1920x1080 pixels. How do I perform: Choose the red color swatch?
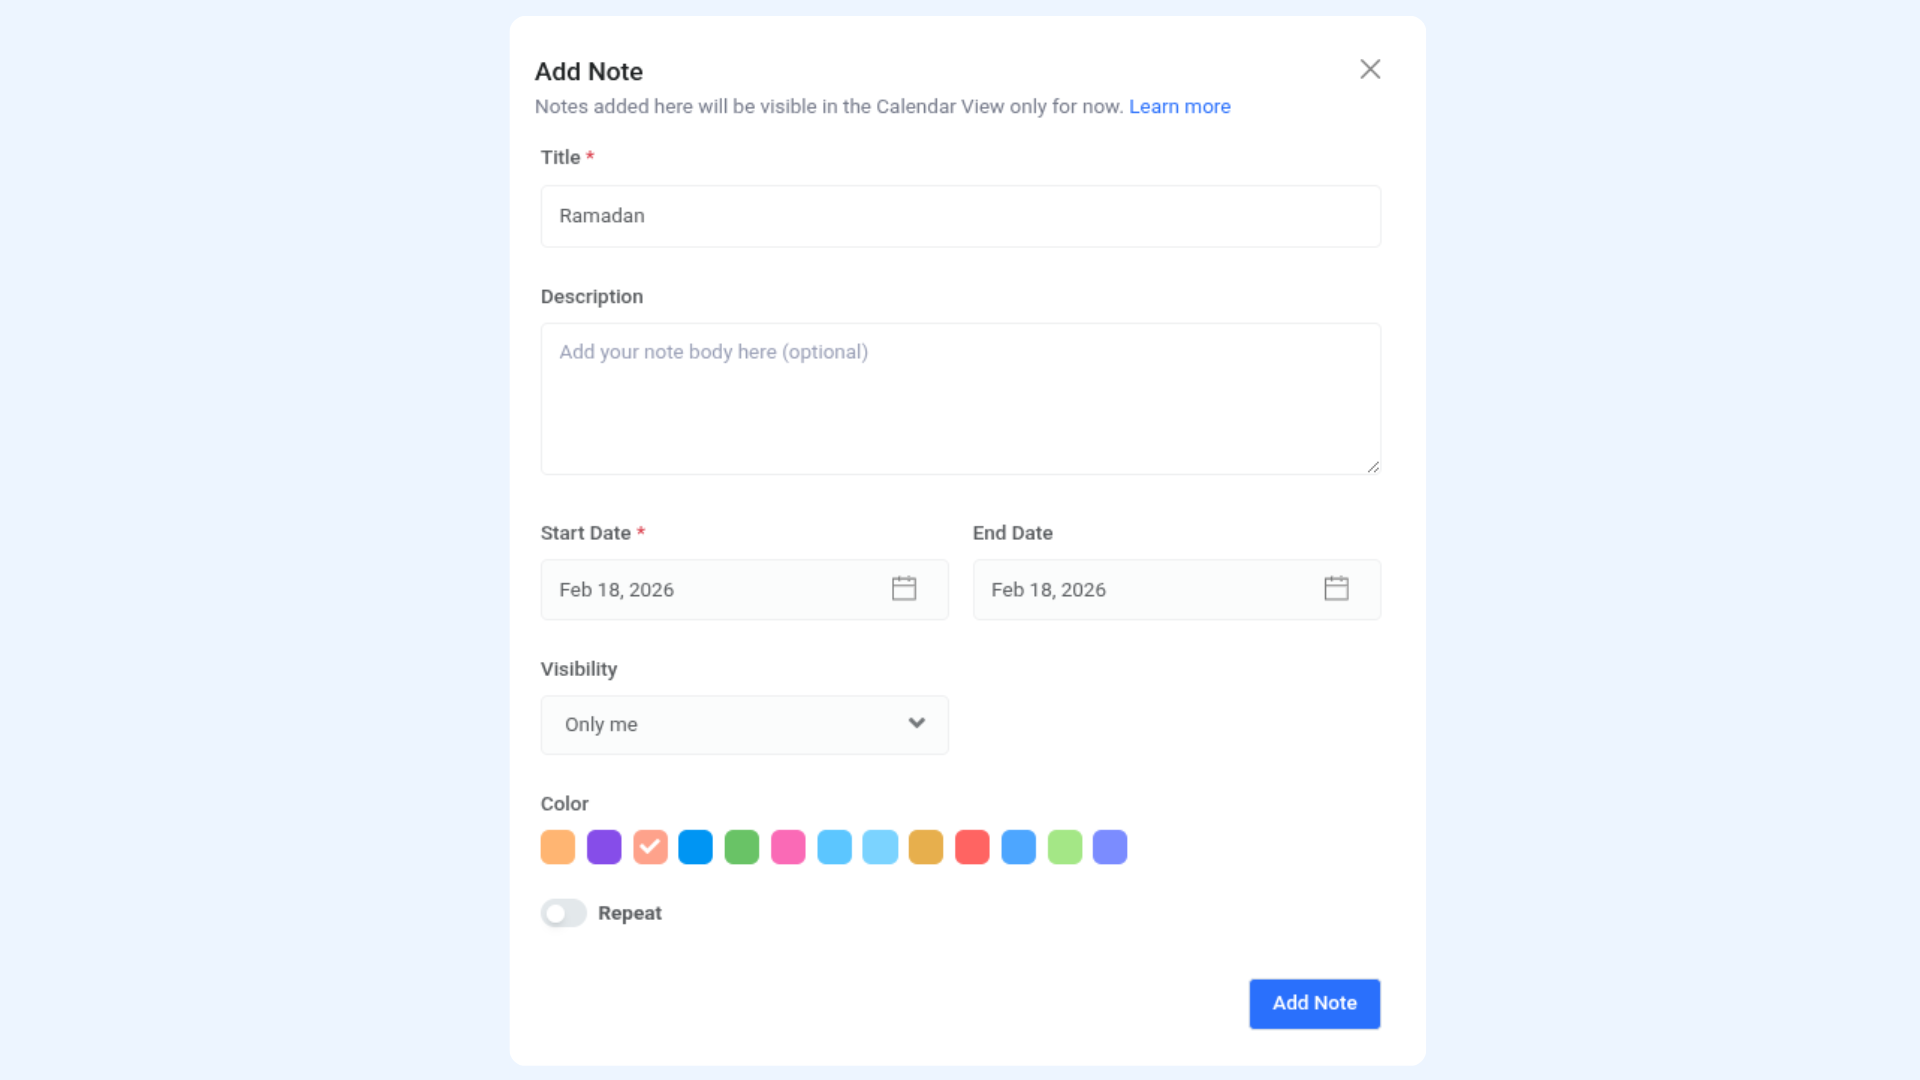pos(972,847)
